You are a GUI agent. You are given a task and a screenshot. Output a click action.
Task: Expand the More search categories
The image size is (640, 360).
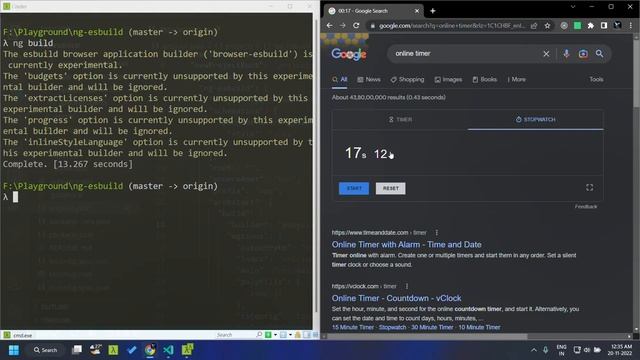point(516,80)
